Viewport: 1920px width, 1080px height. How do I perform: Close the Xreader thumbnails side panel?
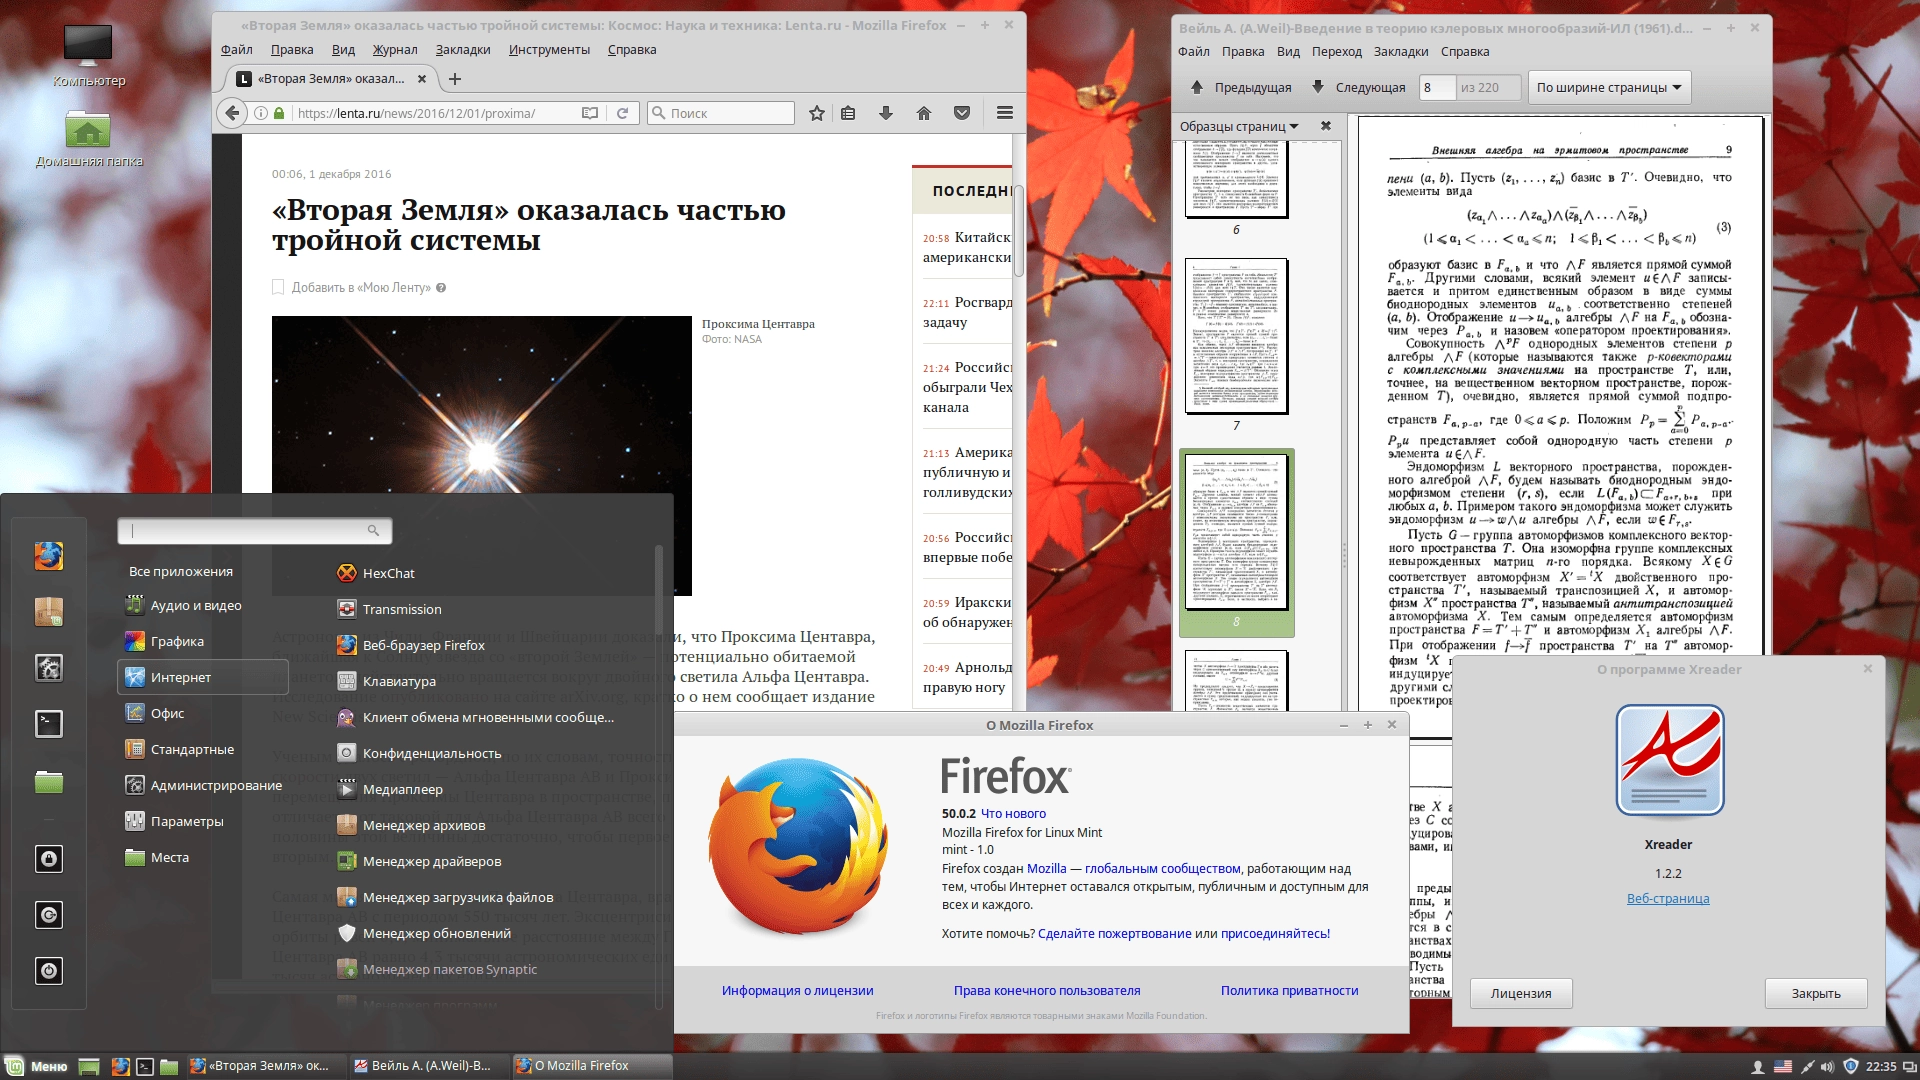pyautogui.click(x=1326, y=126)
